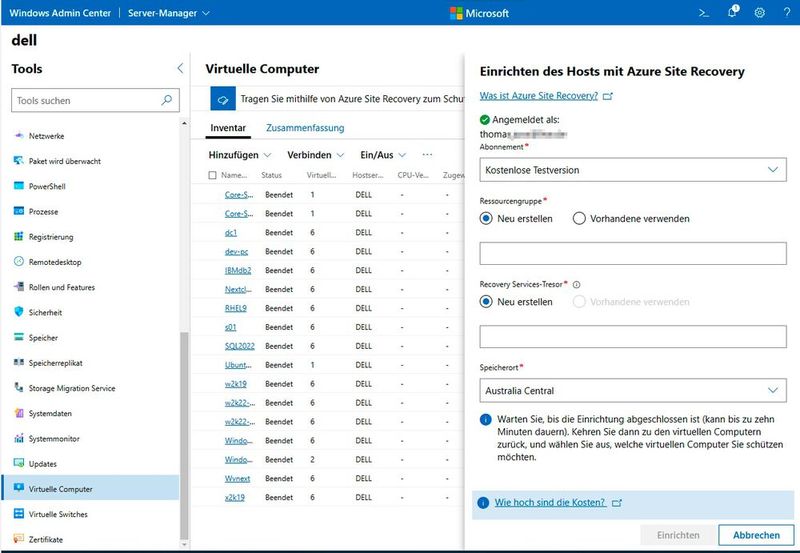Image resolution: width=800 pixels, height=553 pixels.
Task: Expand the Verbinden menu
Action: tap(315, 155)
